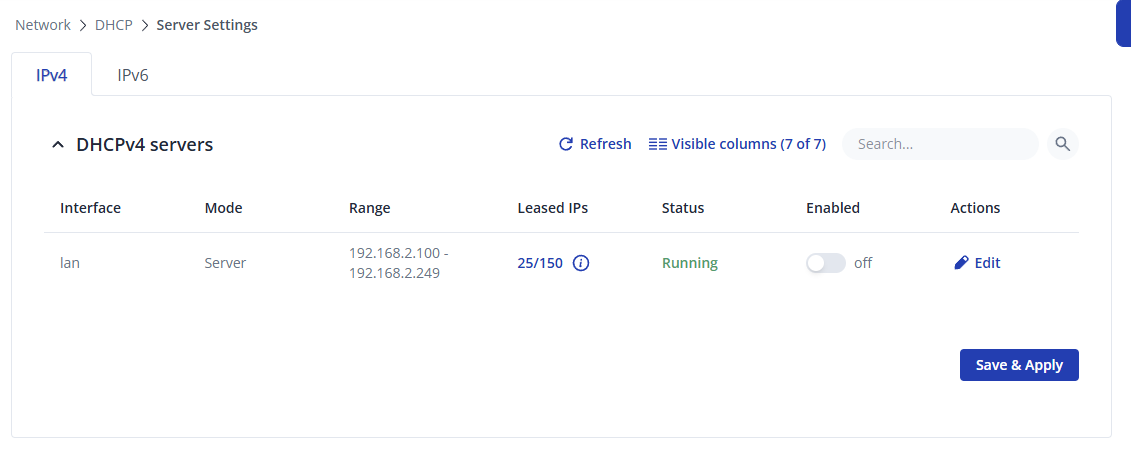1131x461 pixels.
Task: Toggle the lan DHCP server Enabled switch
Action: pos(825,263)
